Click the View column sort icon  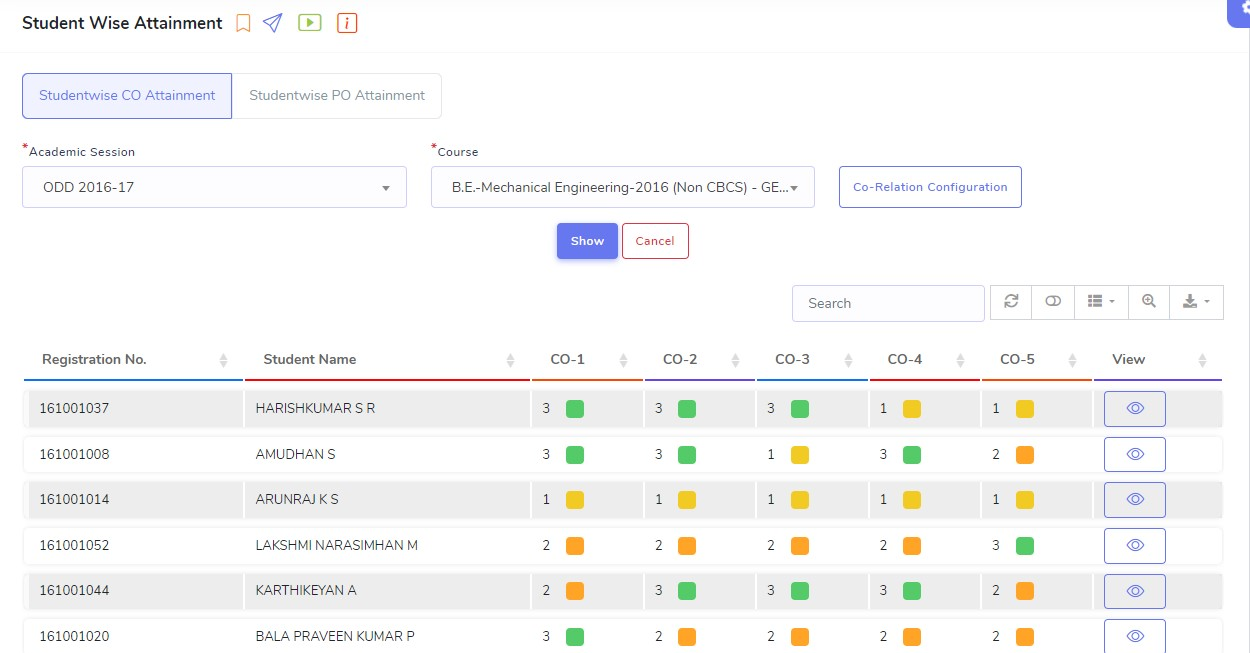pyautogui.click(x=1202, y=361)
